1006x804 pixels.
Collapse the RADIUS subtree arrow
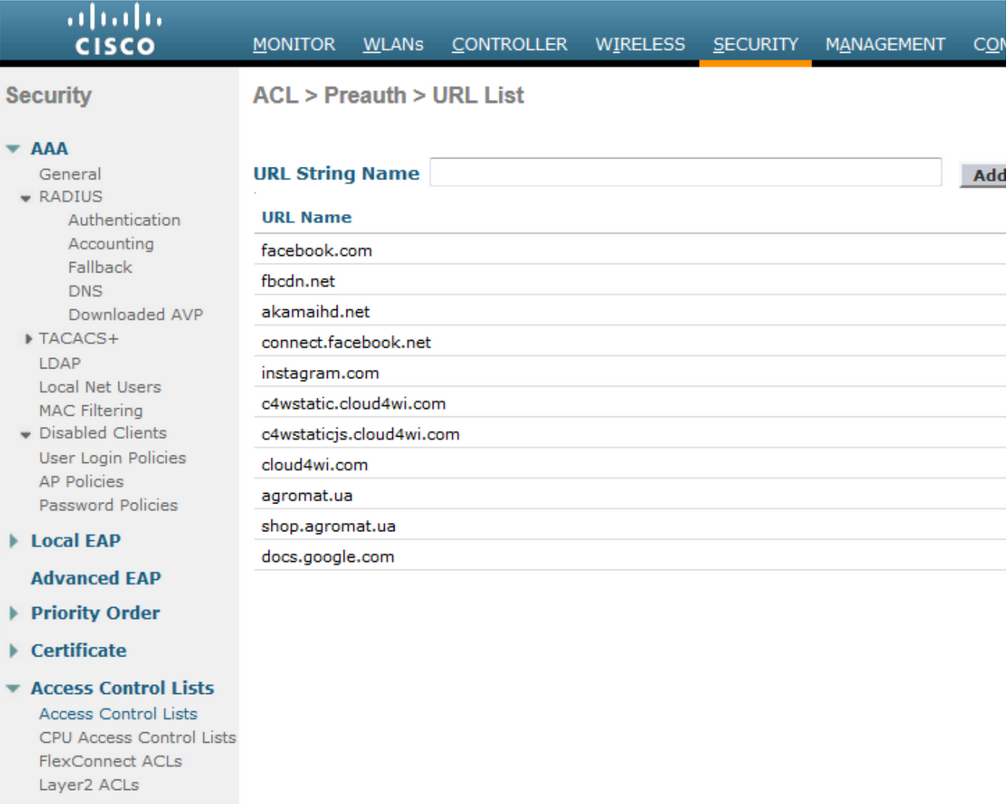(26, 198)
